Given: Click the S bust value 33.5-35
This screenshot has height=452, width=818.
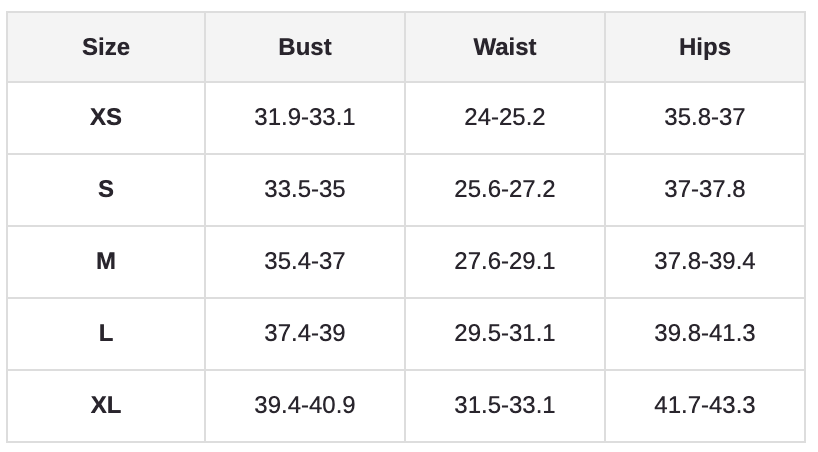Looking at the screenshot, I should coord(305,189).
